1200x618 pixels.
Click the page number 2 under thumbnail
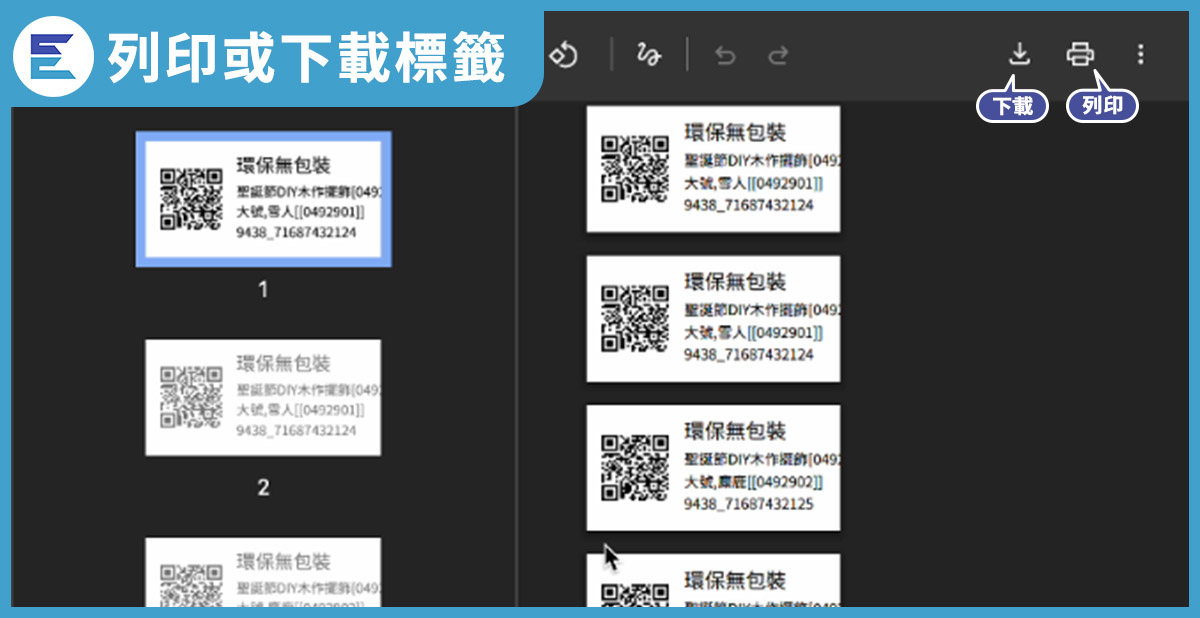[x=263, y=488]
